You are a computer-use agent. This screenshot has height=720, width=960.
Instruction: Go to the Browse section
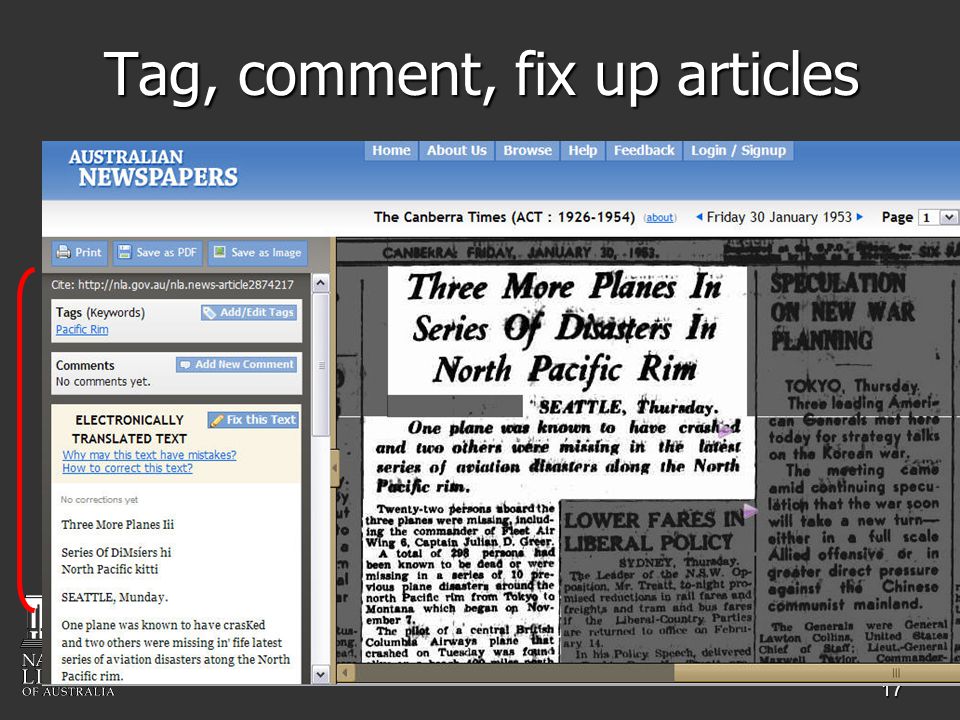click(527, 151)
